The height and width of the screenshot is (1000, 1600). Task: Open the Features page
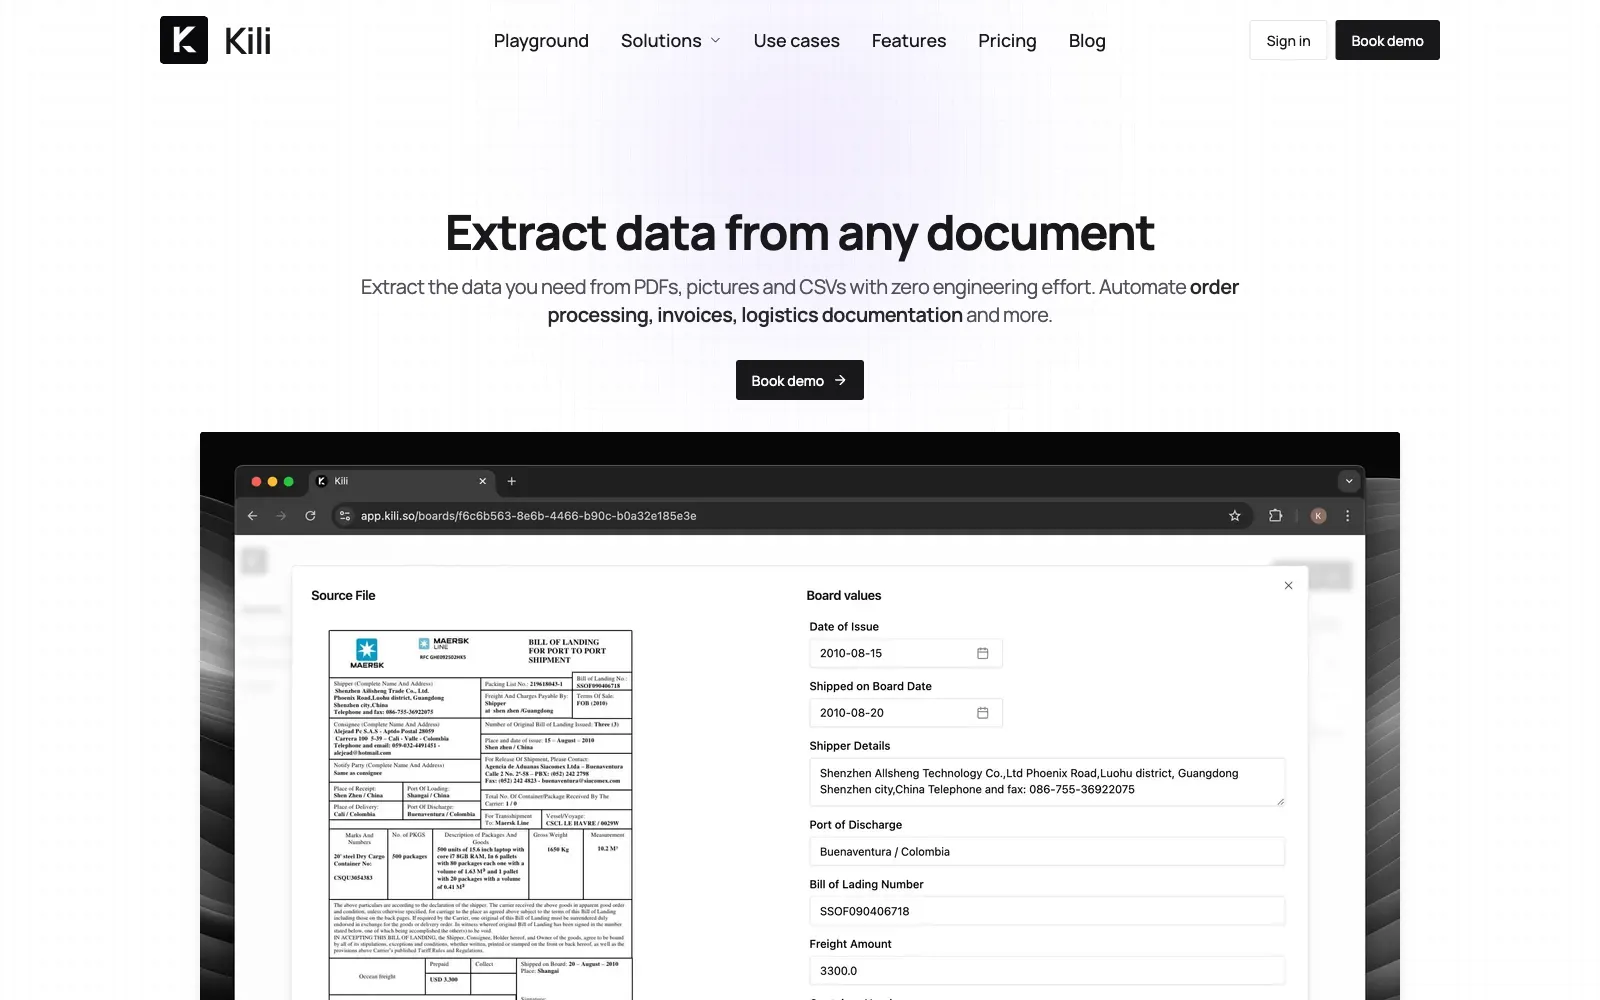coord(908,41)
